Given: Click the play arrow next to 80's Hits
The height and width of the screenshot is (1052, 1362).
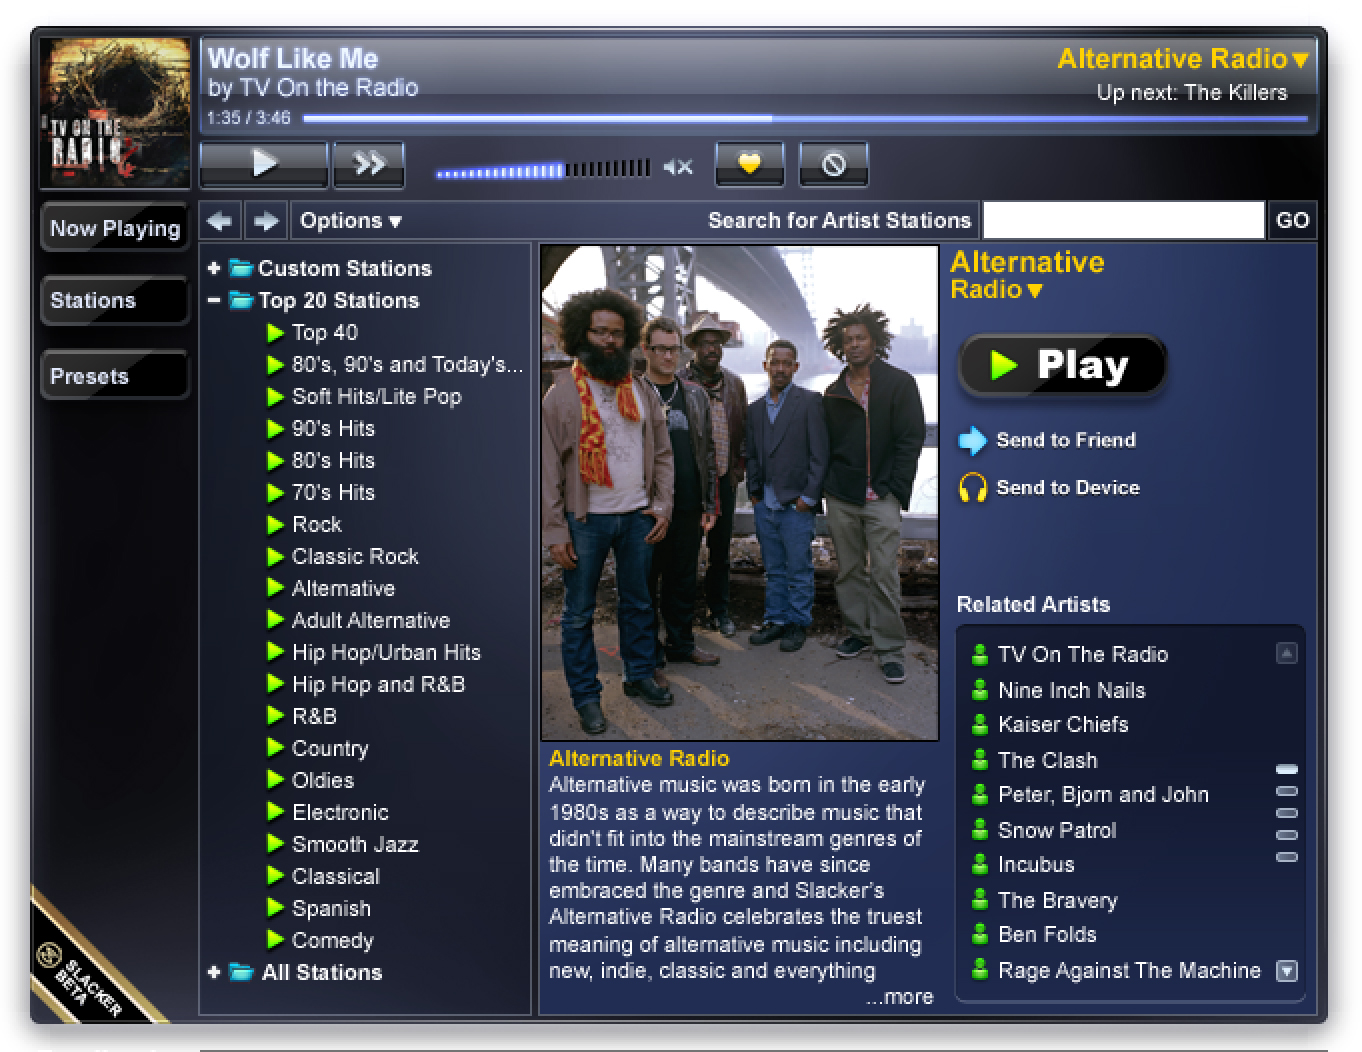Looking at the screenshot, I should click(x=276, y=460).
